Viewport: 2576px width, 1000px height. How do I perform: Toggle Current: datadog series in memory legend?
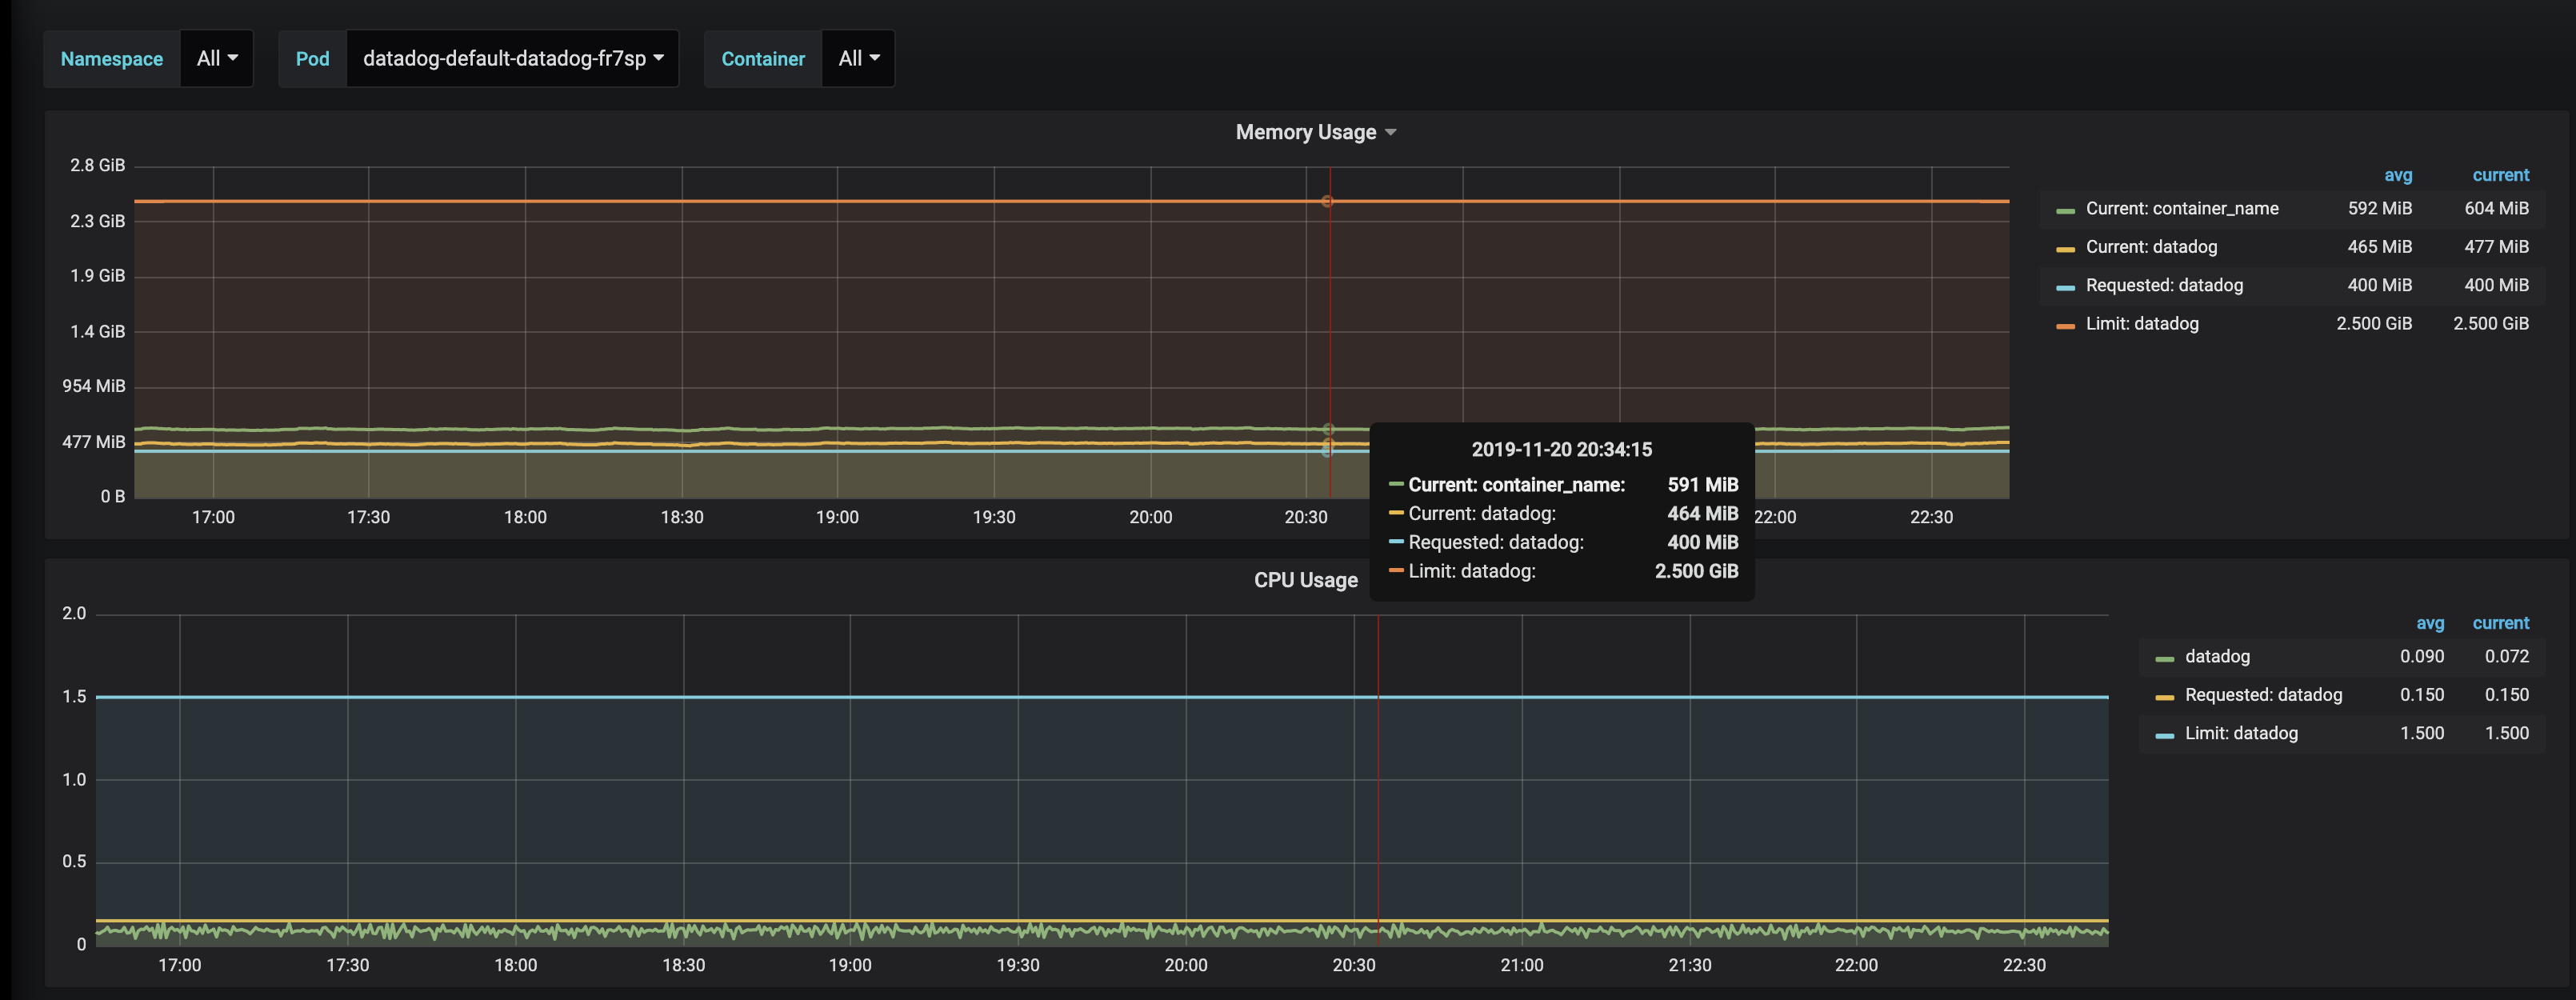click(2151, 247)
